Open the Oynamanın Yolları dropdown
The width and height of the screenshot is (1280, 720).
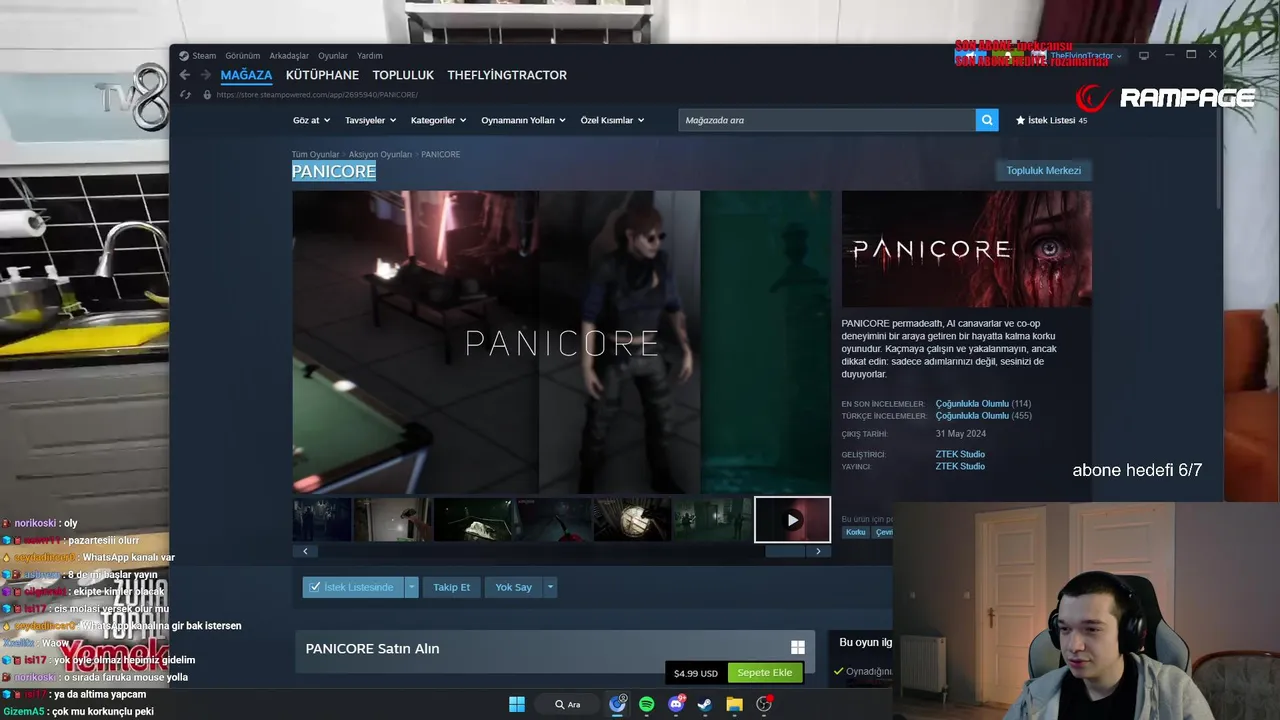(523, 120)
